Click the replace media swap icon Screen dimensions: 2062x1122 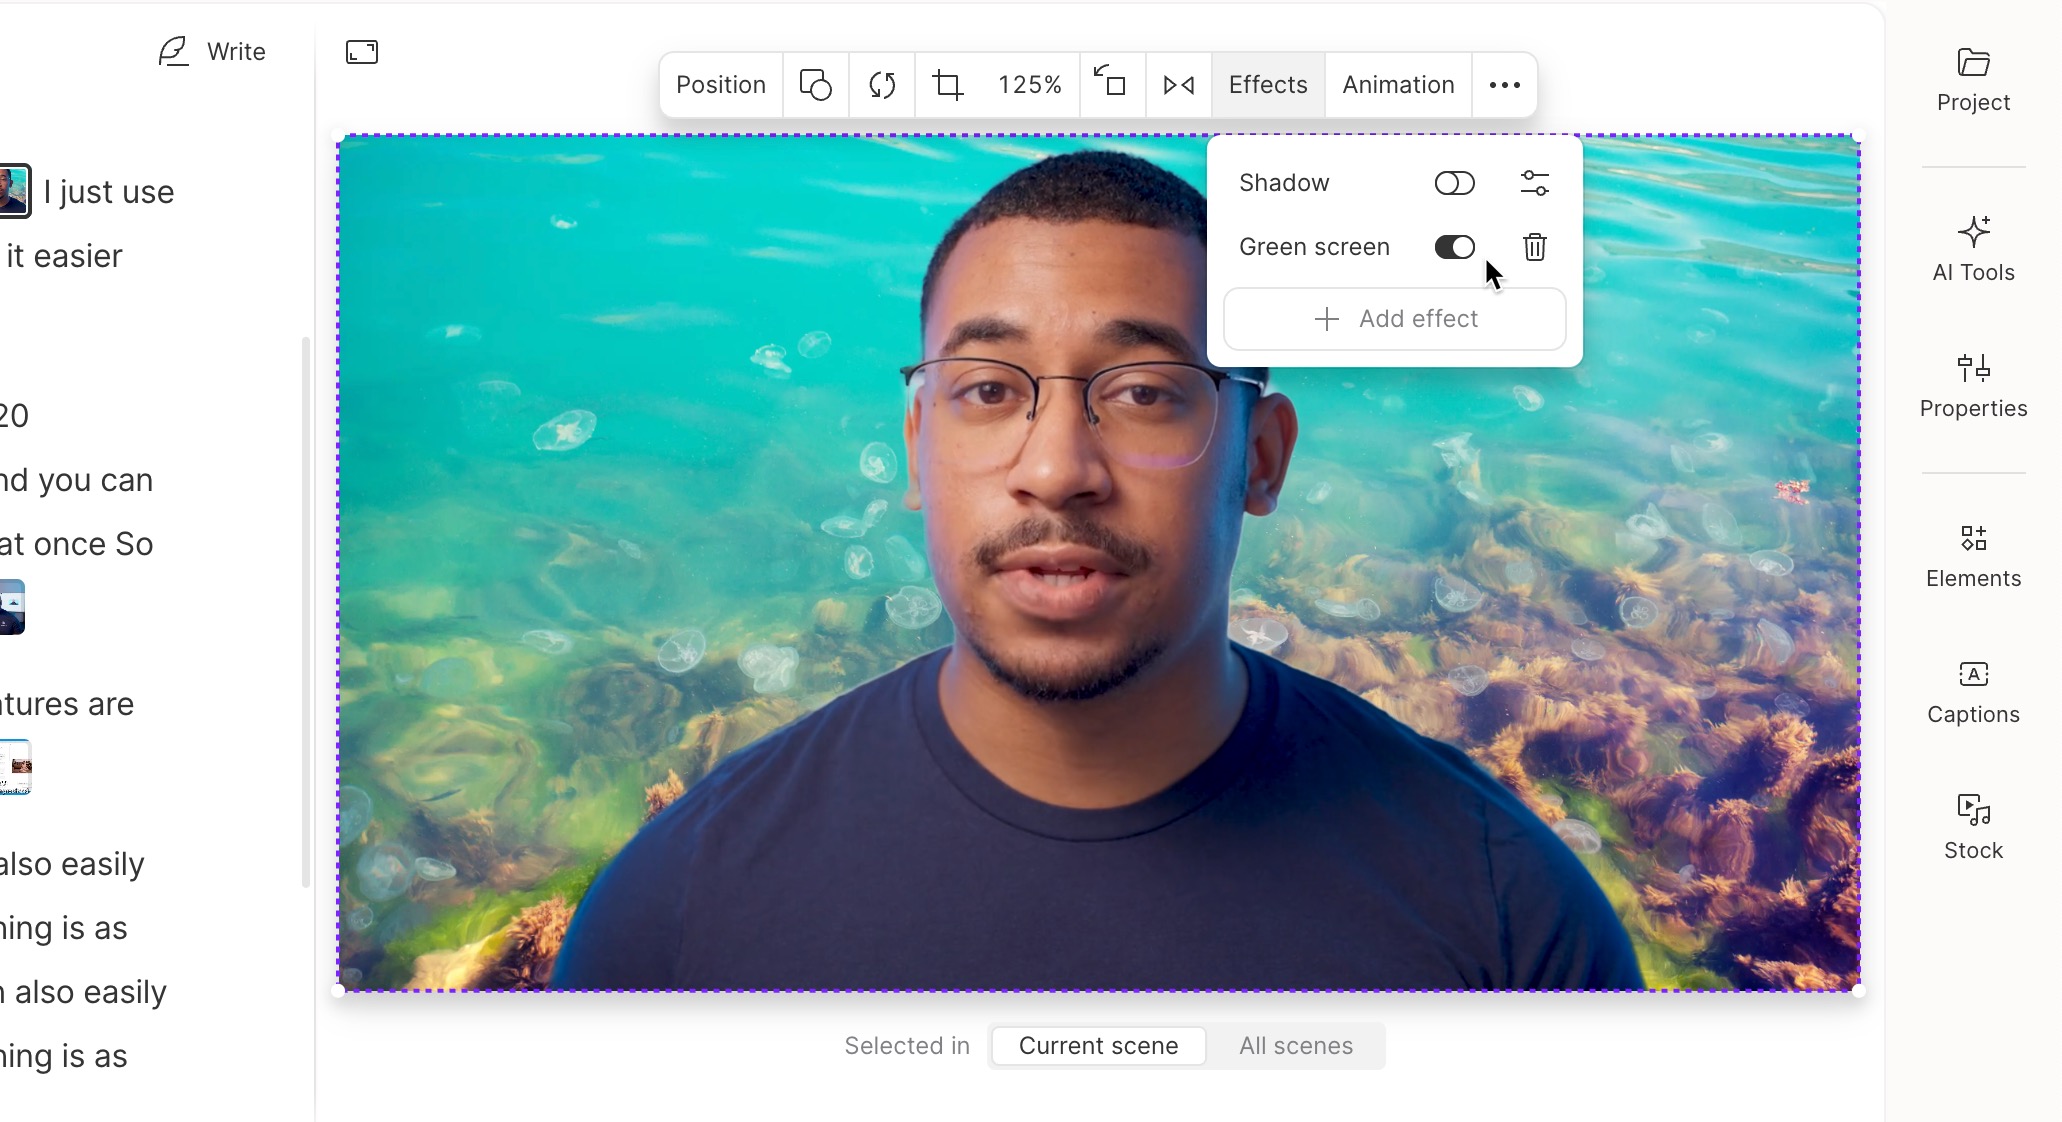point(882,85)
